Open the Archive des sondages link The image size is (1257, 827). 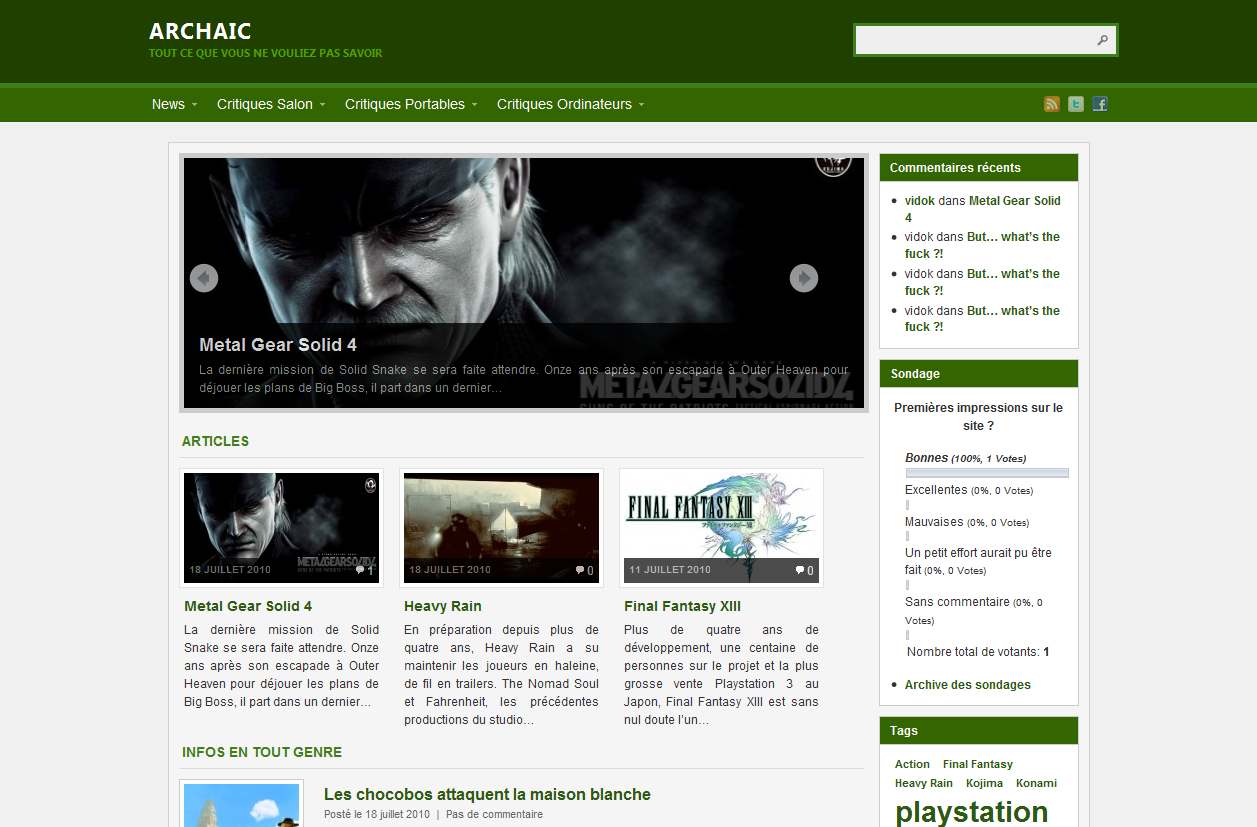pyautogui.click(x=968, y=685)
